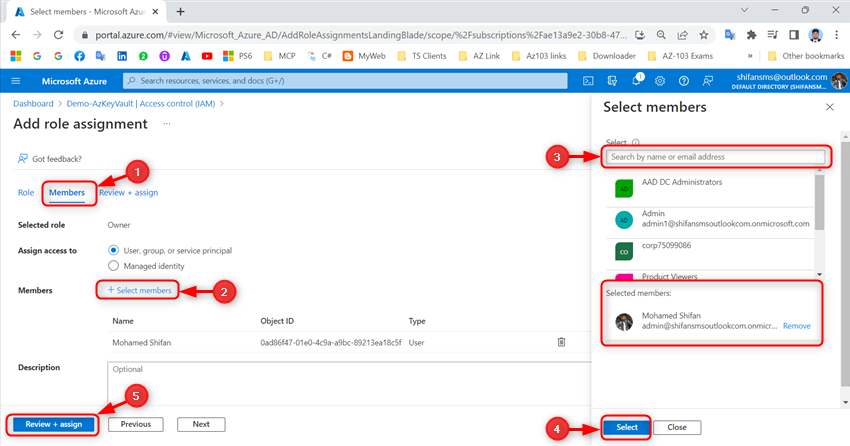The image size is (850, 446).
Task: Open more options ellipsis beside Add role assignment
Action: tap(166, 124)
